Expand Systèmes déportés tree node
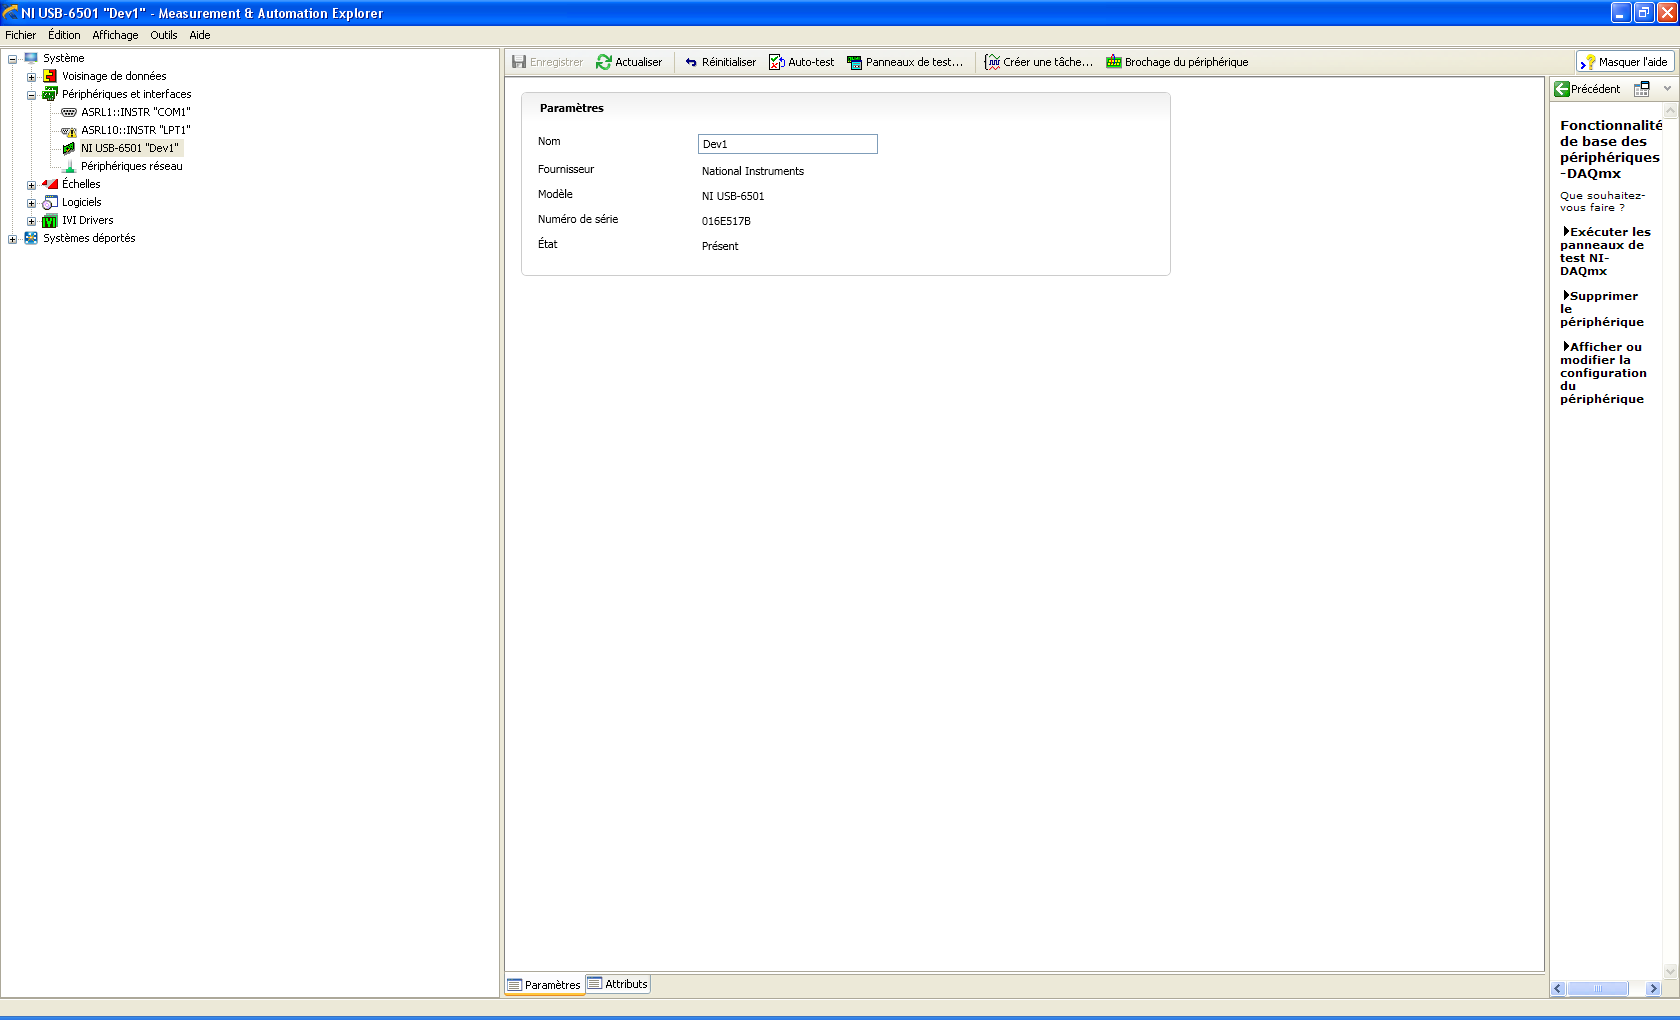1680x1020 pixels. [x=13, y=239]
